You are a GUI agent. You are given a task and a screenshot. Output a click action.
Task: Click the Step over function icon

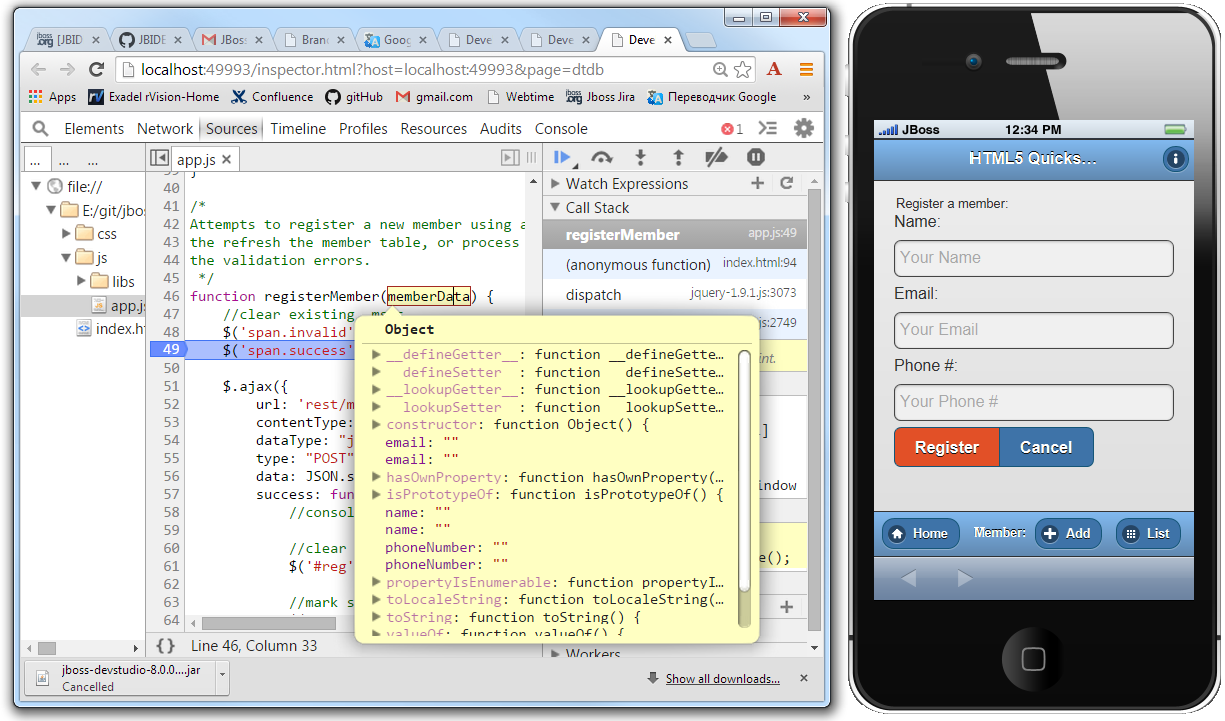tap(602, 157)
